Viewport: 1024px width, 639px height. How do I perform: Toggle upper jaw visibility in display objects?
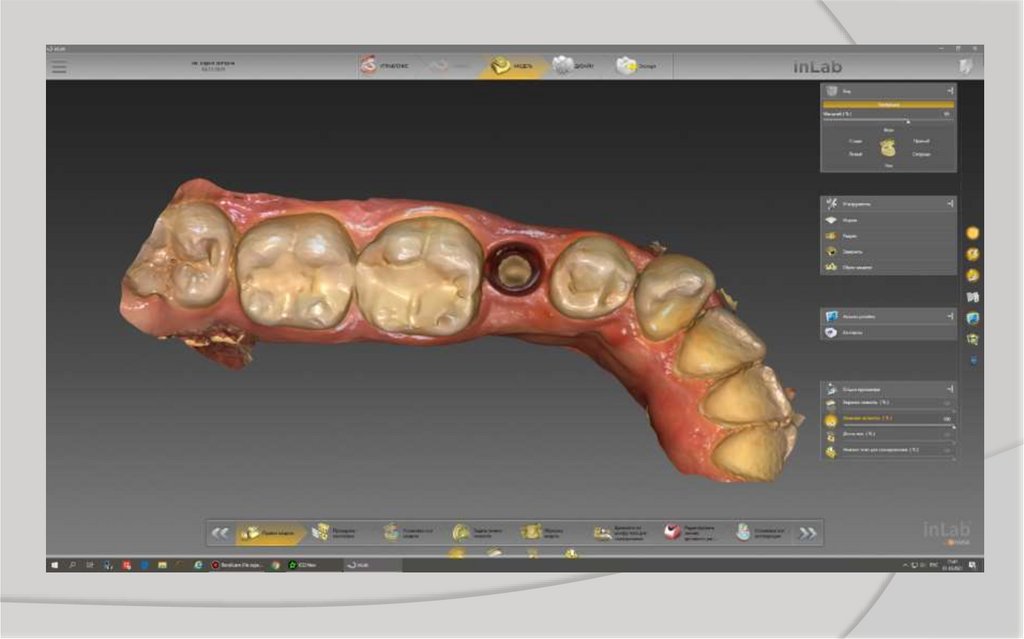(831, 404)
